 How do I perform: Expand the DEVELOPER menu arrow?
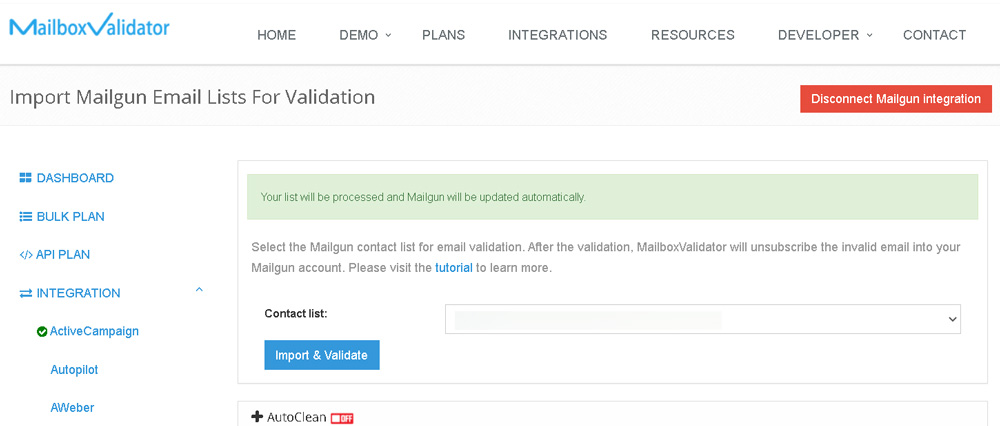coord(869,36)
